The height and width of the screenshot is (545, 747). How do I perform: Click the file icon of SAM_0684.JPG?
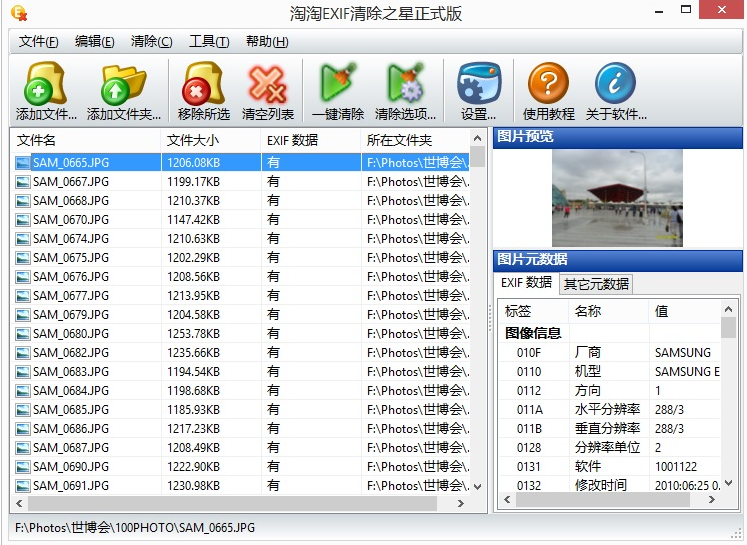coord(22,391)
